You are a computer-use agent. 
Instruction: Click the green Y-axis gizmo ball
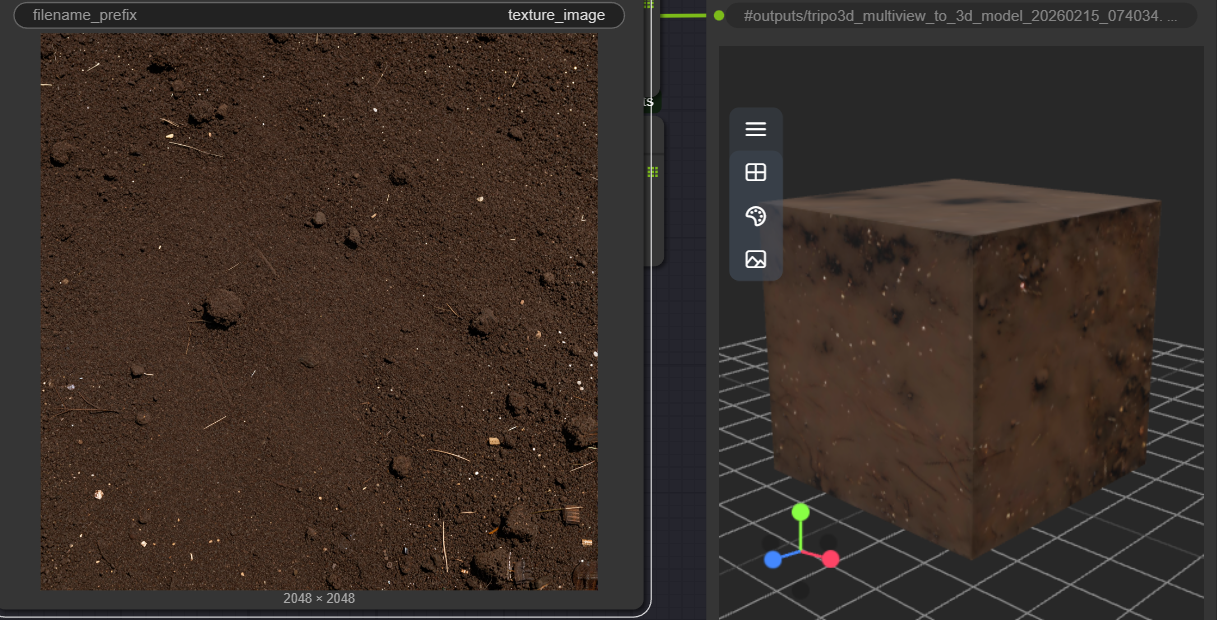800,512
